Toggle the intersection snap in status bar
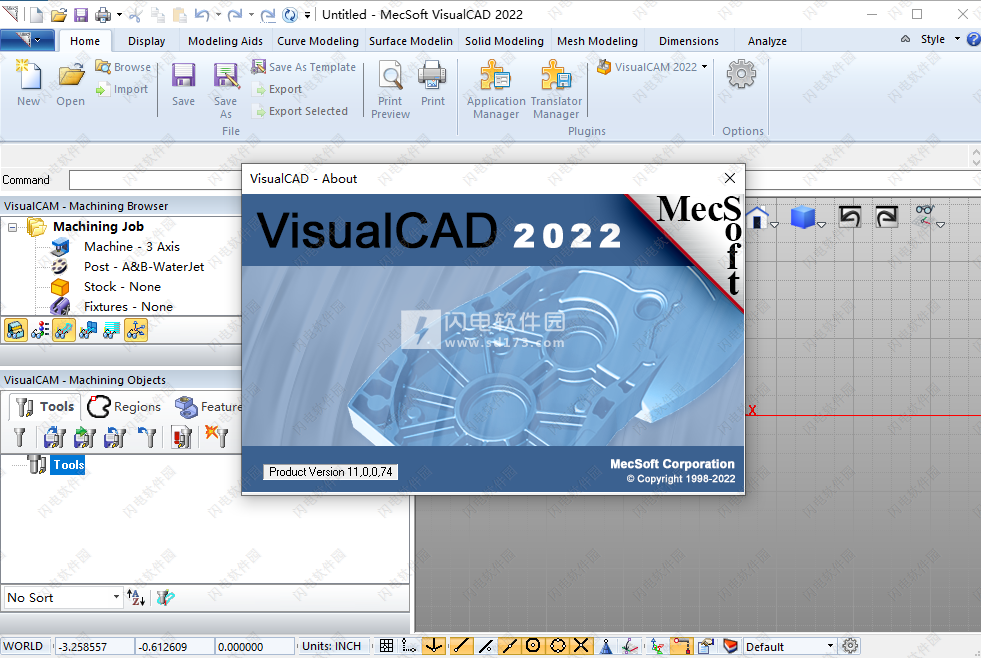 point(581,645)
